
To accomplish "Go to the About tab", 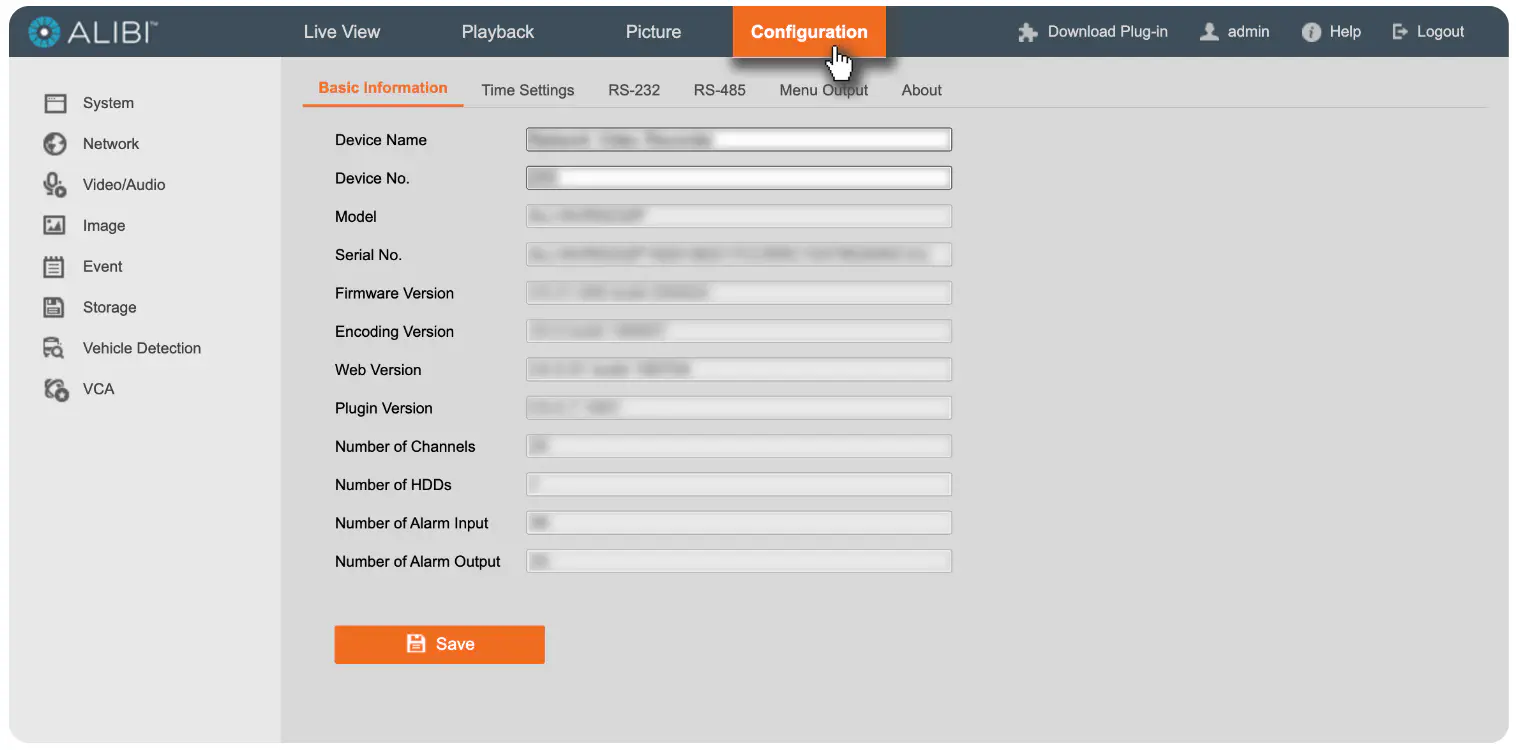I will [x=921, y=90].
